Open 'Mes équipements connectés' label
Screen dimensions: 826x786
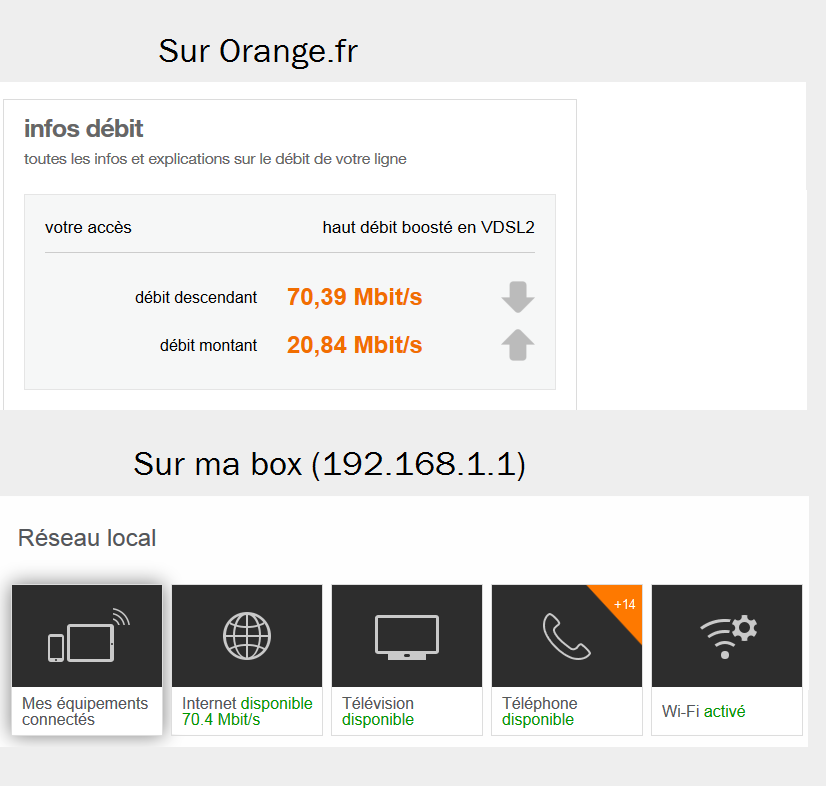pyautogui.click(x=85, y=711)
